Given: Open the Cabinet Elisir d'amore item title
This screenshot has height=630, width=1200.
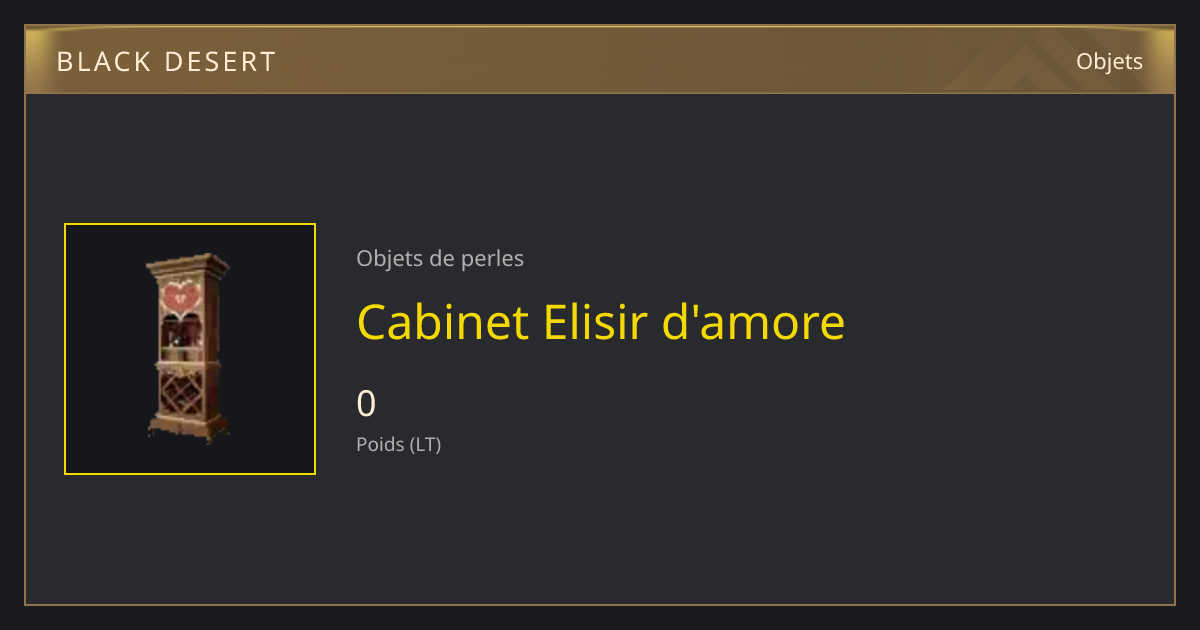Looking at the screenshot, I should pos(601,322).
